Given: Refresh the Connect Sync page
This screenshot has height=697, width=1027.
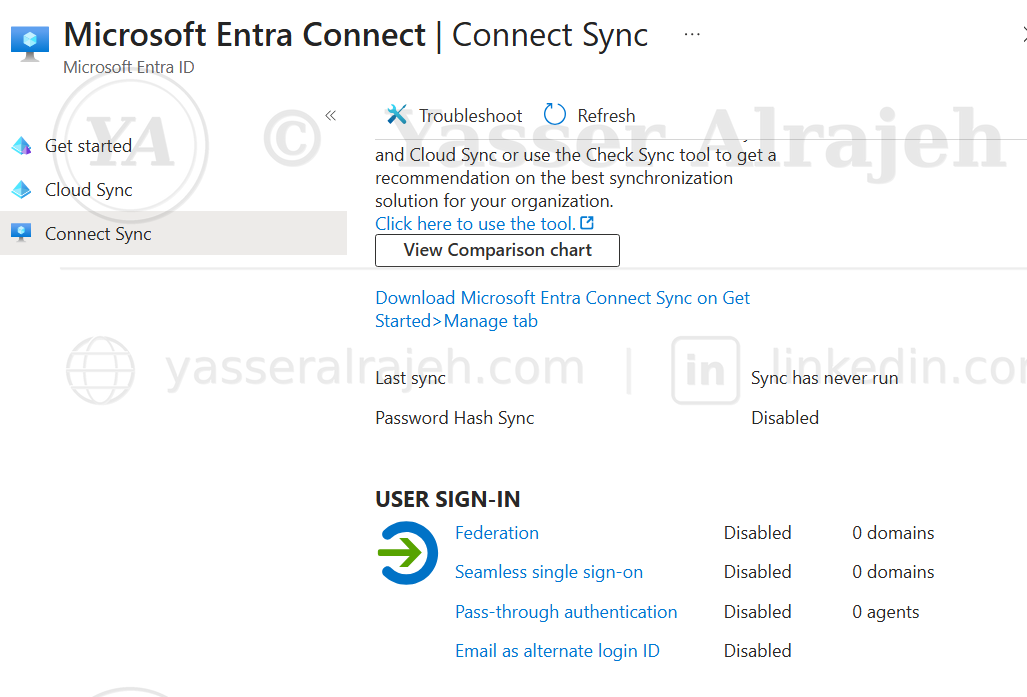Looking at the screenshot, I should click(589, 115).
